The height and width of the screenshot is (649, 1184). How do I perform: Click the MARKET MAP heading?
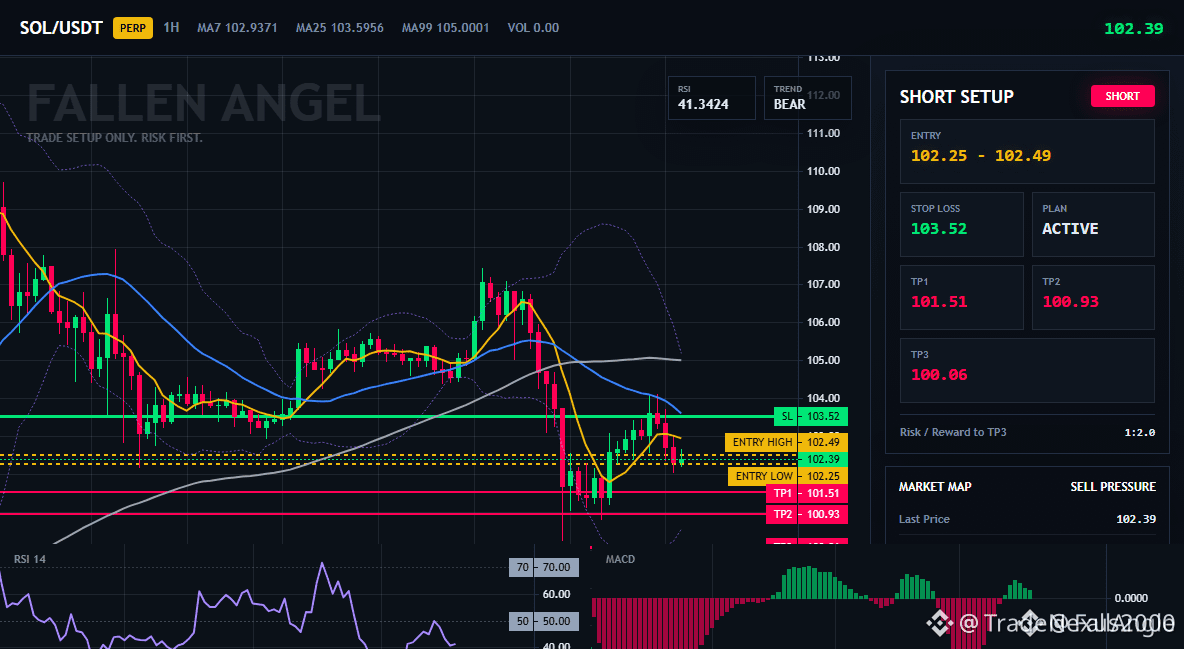click(935, 487)
